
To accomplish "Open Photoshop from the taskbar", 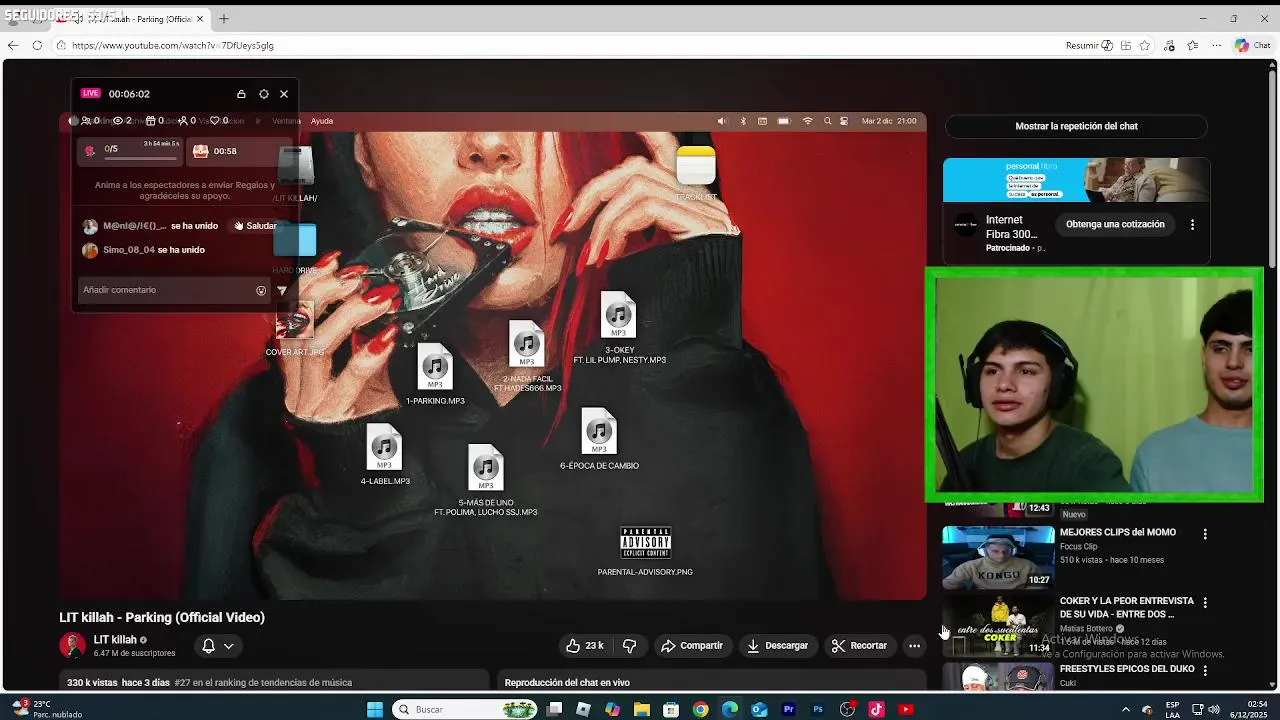I will (x=818, y=710).
